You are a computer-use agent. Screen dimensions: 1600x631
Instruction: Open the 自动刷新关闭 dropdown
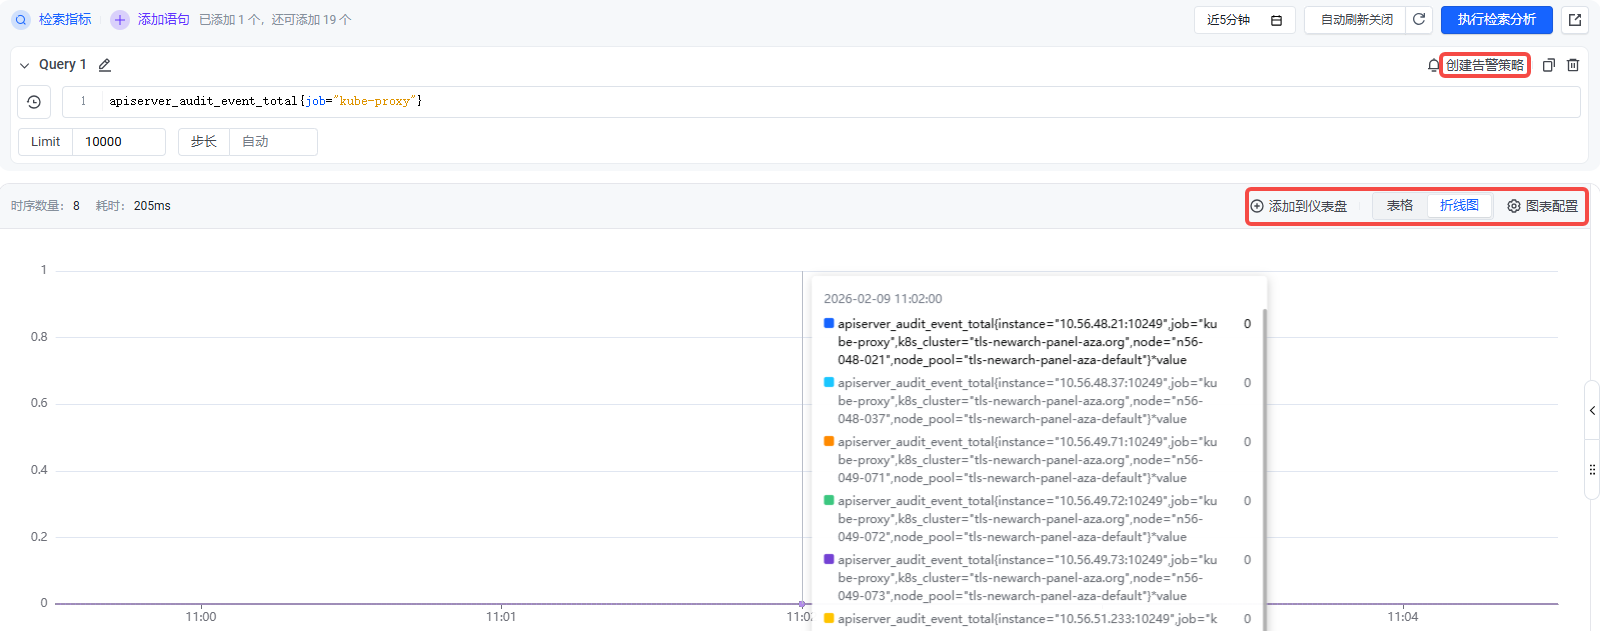pos(1356,20)
